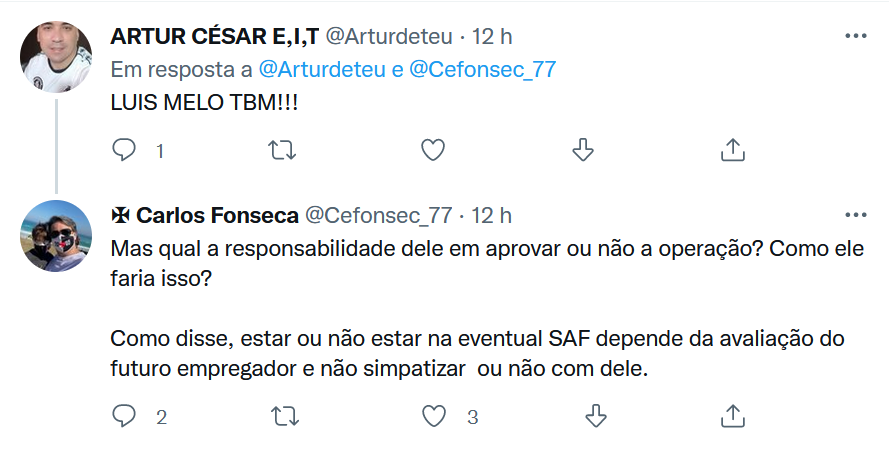The image size is (889, 449).
Task: Open Artur César's tweet 12 h timestamp
Action: tap(492, 37)
